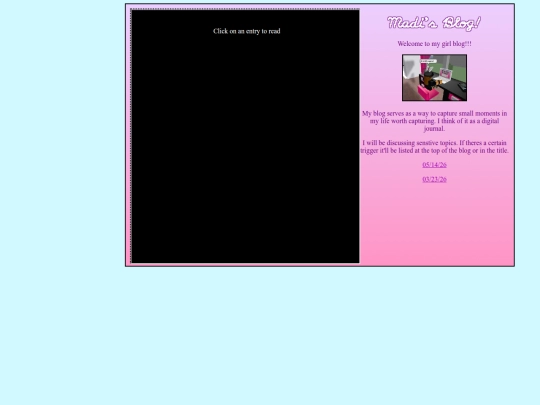
Task: Click the paragraph about sensitive topics
Action: pyautogui.click(x=434, y=147)
